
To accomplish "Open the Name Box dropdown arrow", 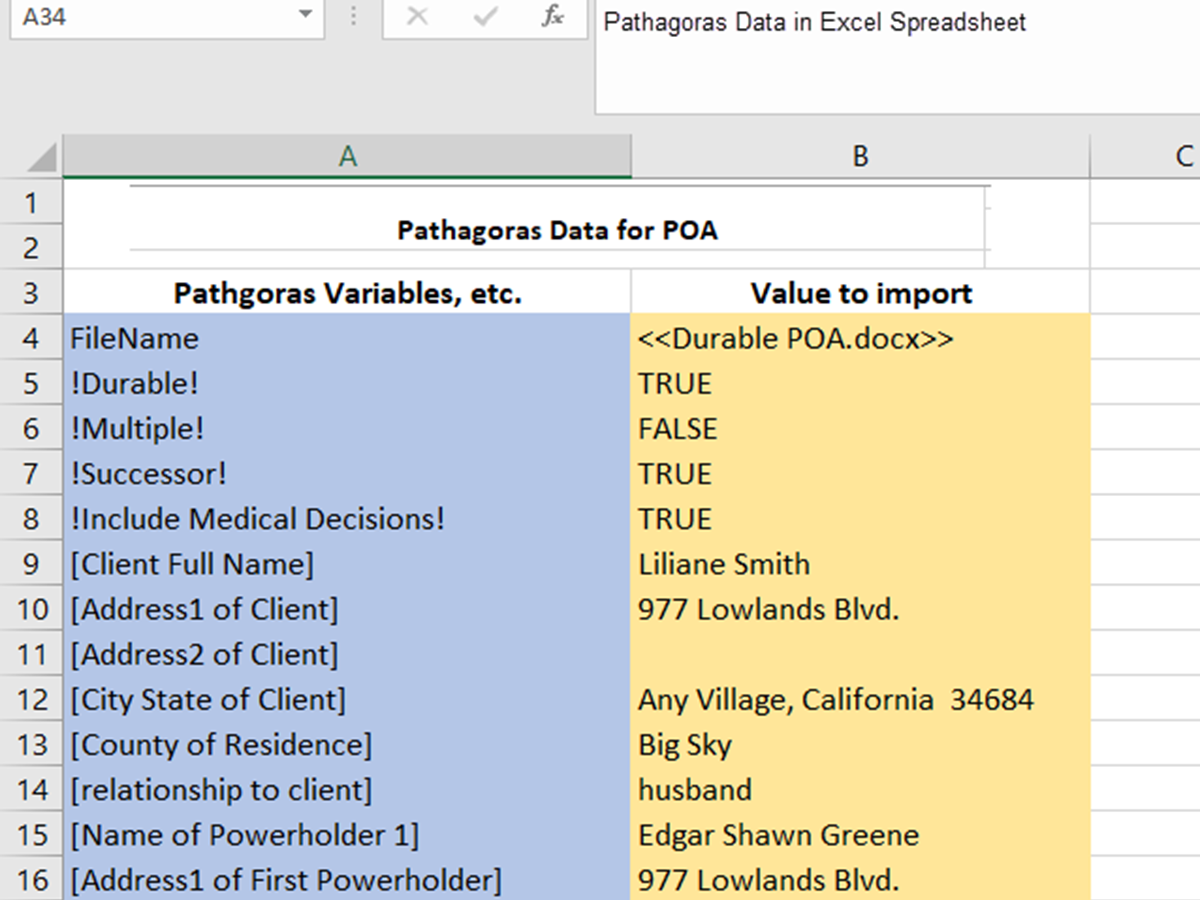I will (304, 17).
